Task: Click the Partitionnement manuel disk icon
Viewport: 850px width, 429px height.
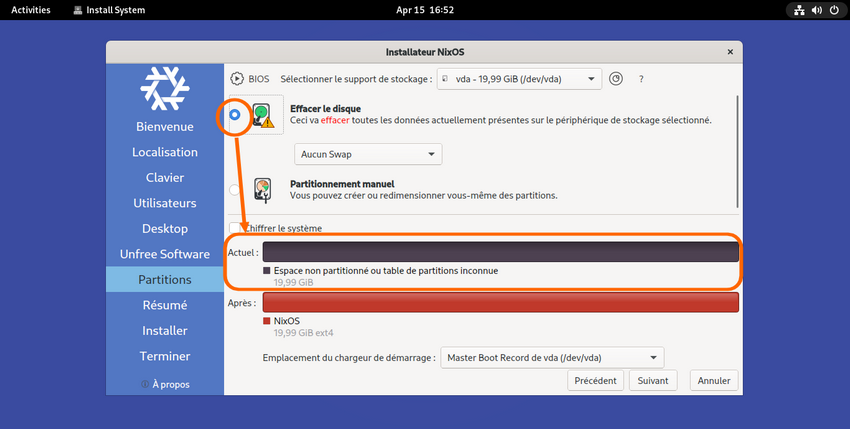Action: click(x=262, y=189)
